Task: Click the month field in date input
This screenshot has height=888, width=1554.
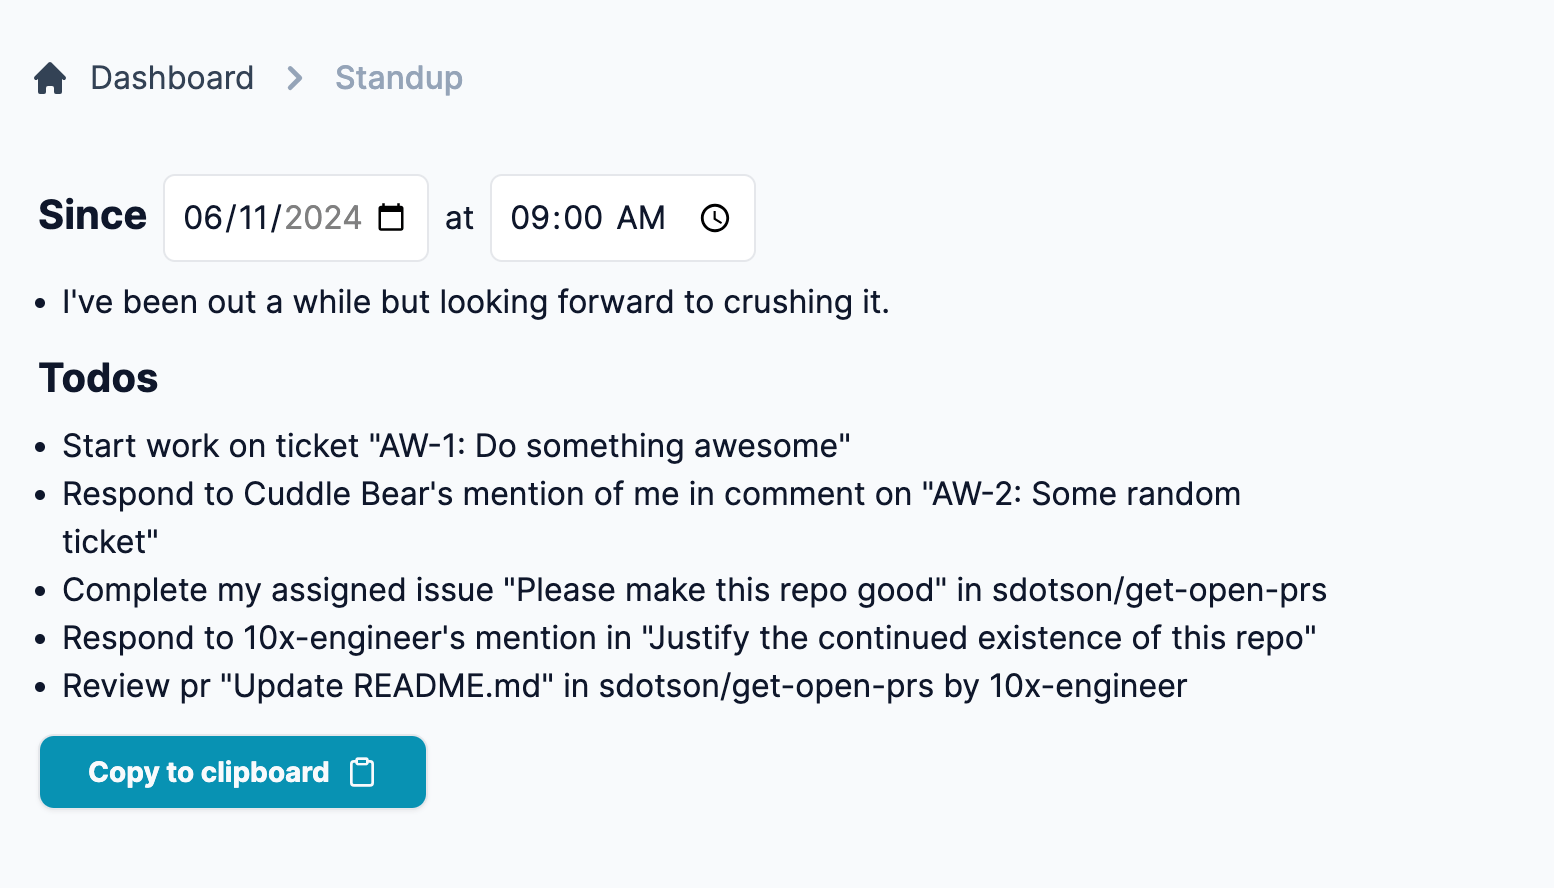Action: (203, 218)
